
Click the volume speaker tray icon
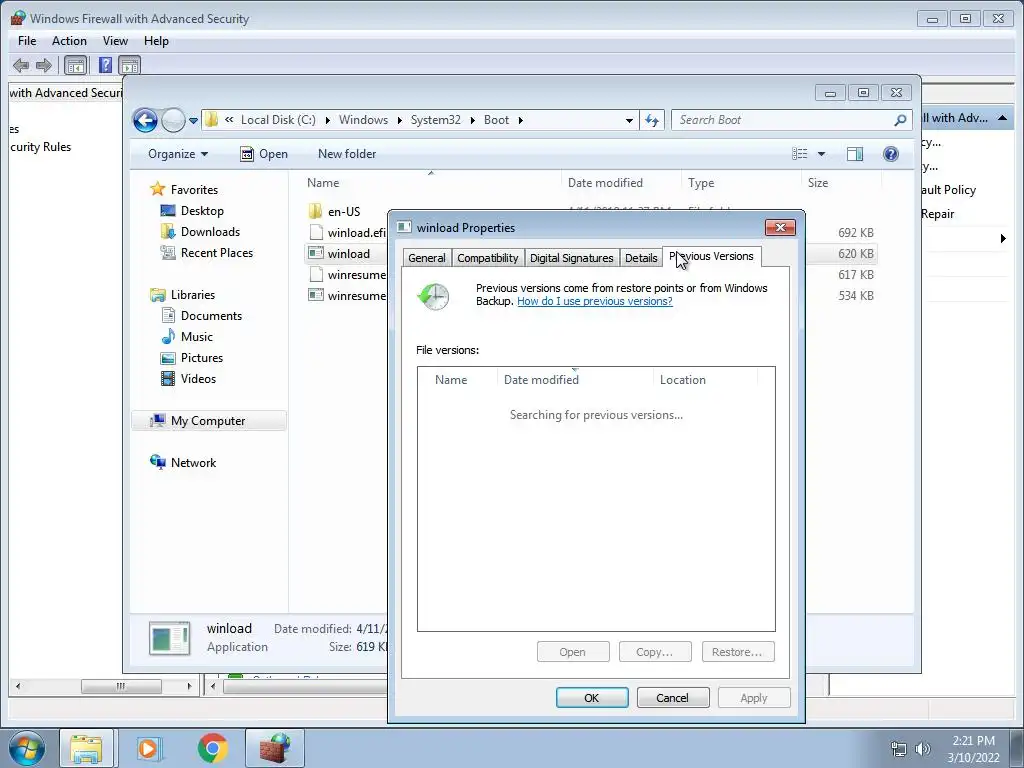click(923, 749)
